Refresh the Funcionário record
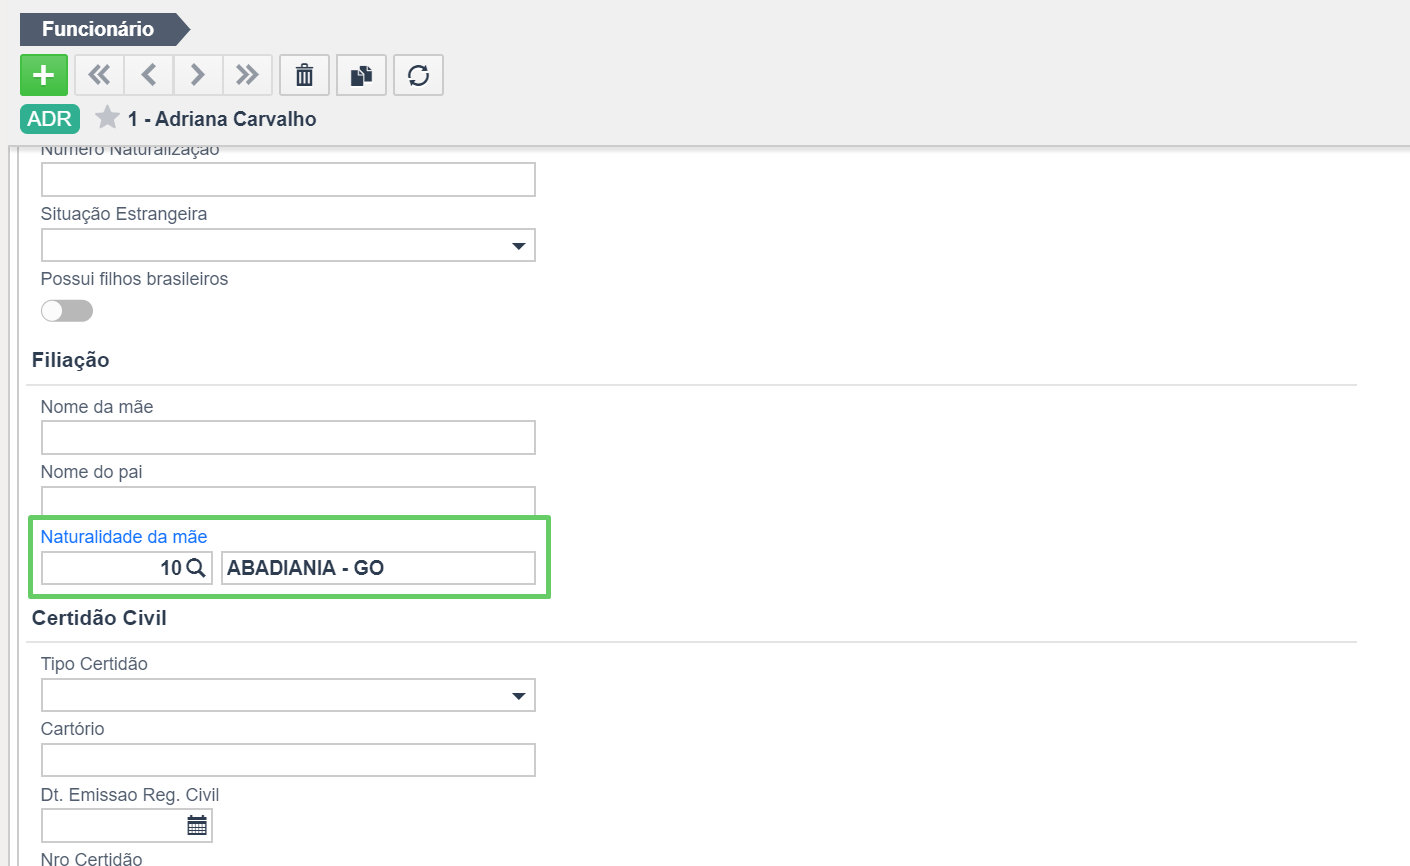 pos(418,75)
